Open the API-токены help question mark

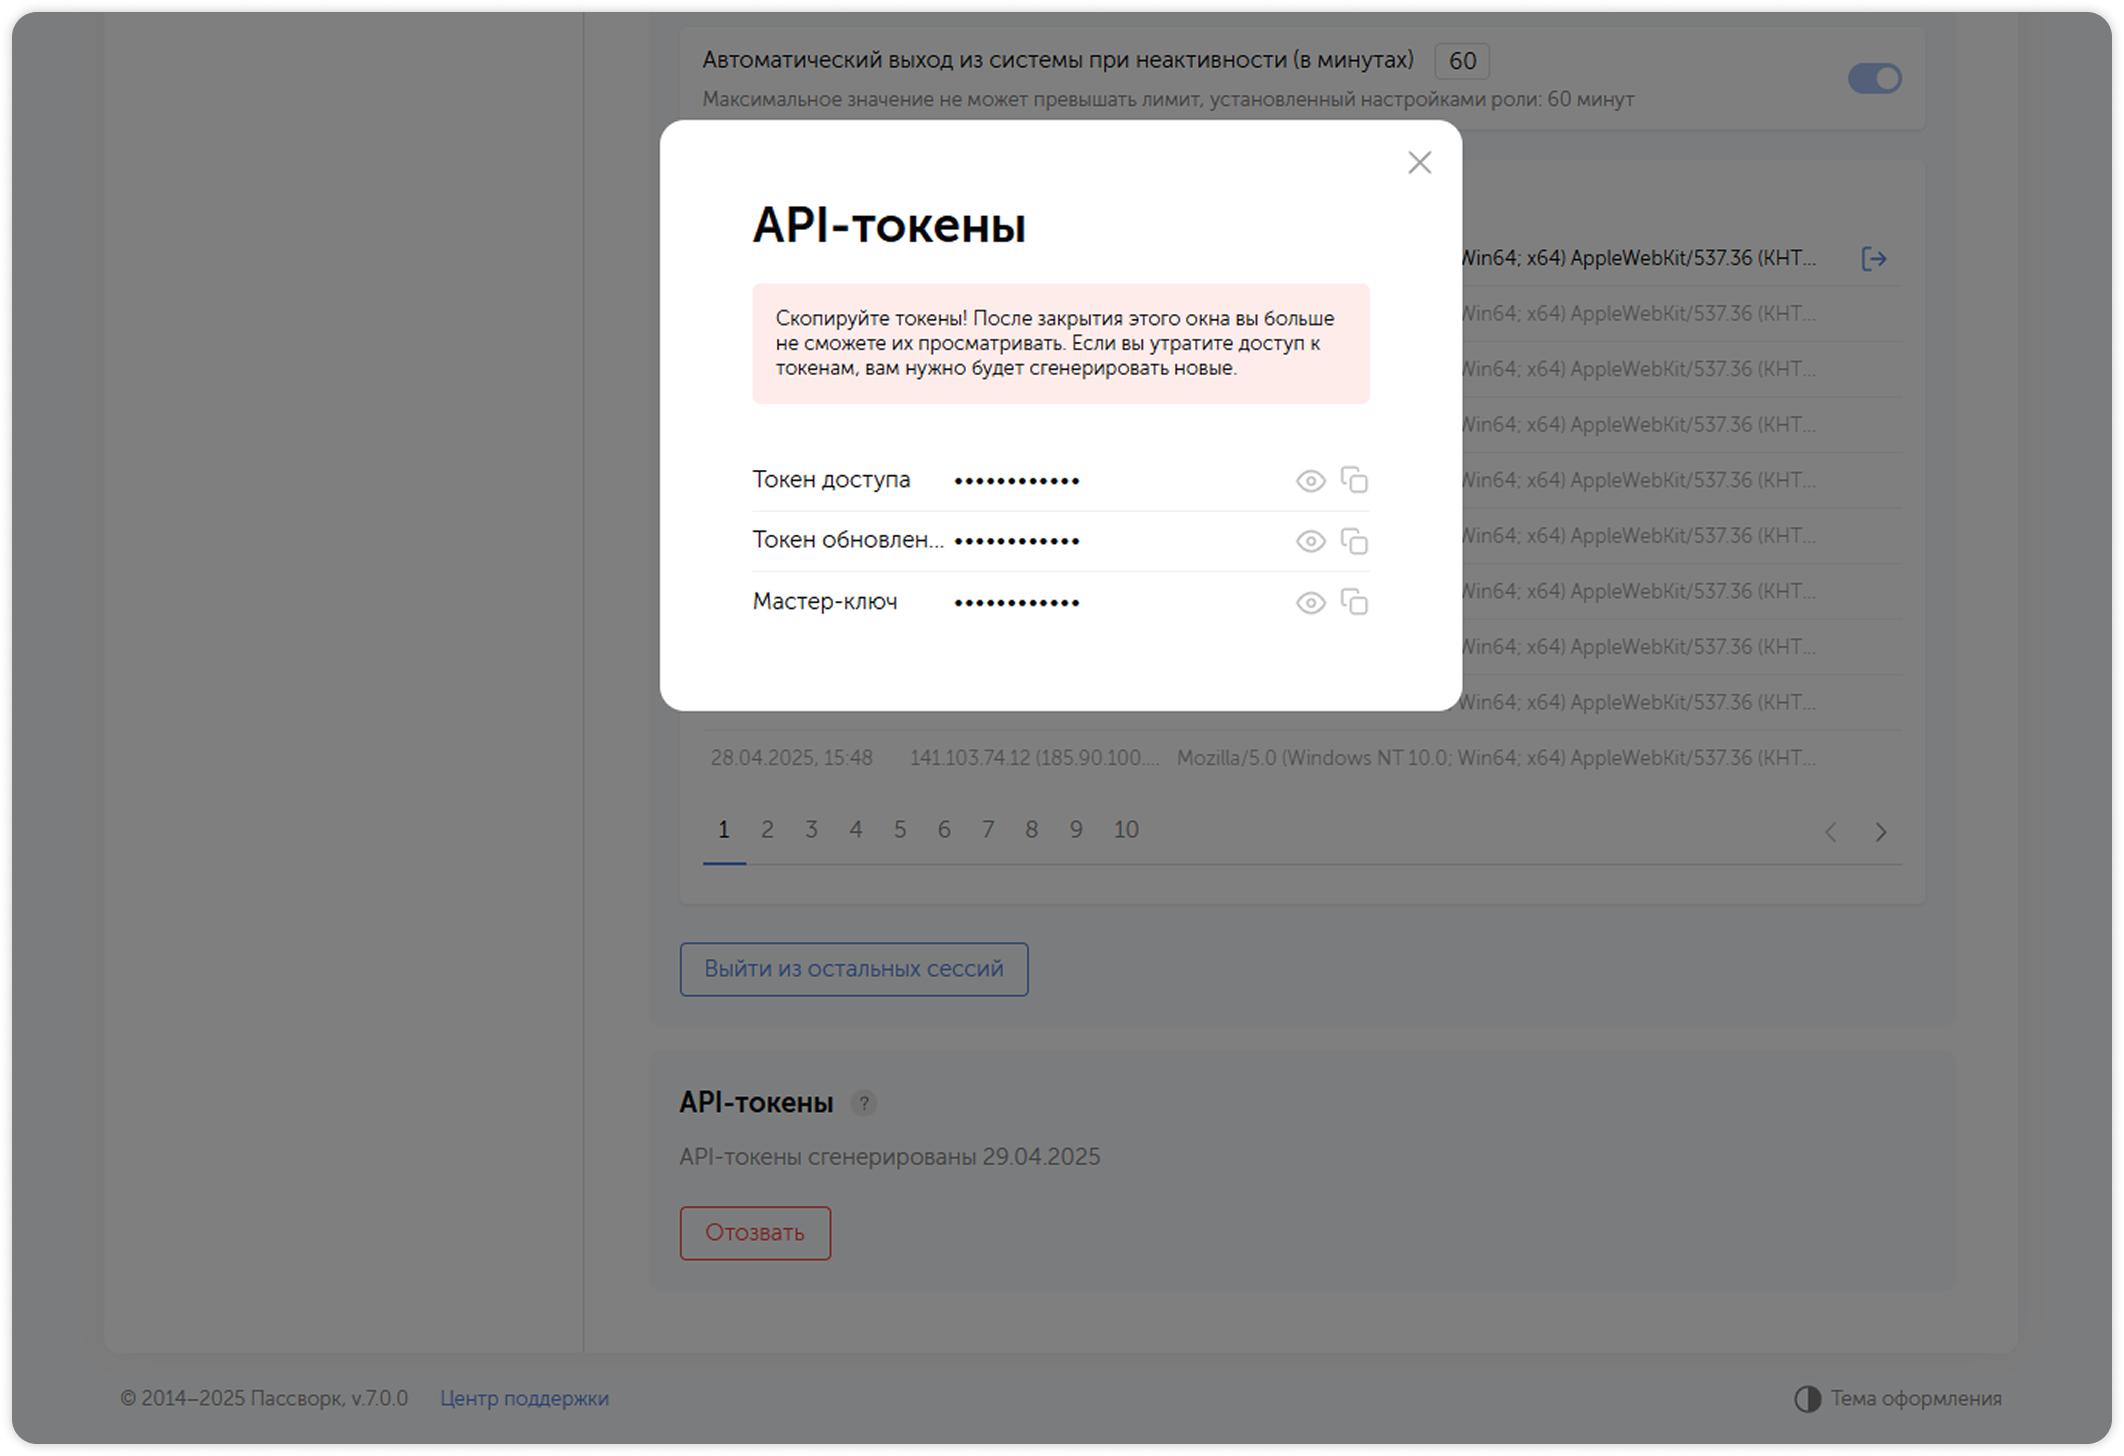864,1103
